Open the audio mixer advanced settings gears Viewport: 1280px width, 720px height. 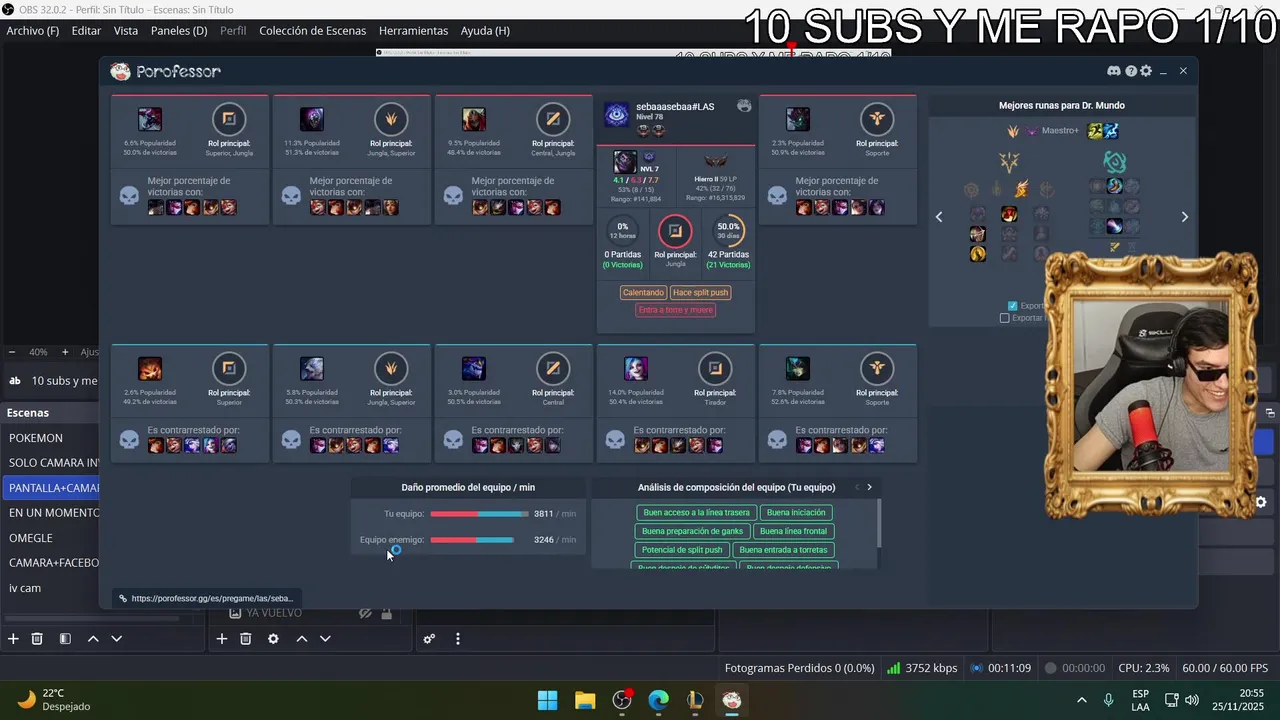[x=429, y=639]
